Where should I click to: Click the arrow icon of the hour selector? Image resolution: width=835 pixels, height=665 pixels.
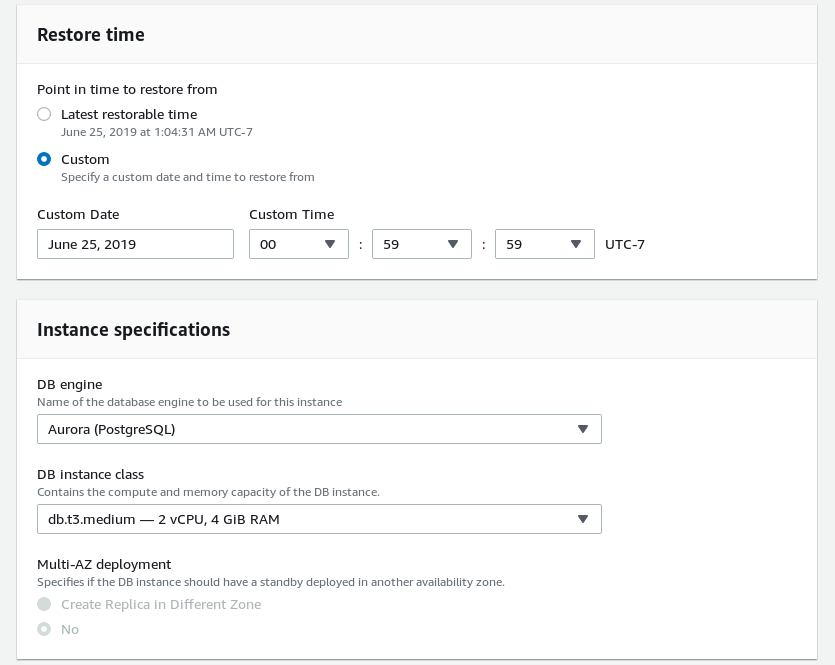[x=330, y=244]
